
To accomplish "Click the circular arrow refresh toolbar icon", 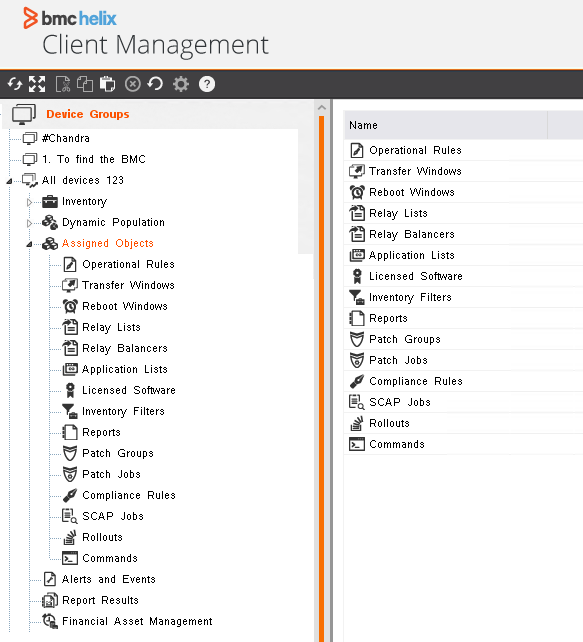I will pos(156,84).
